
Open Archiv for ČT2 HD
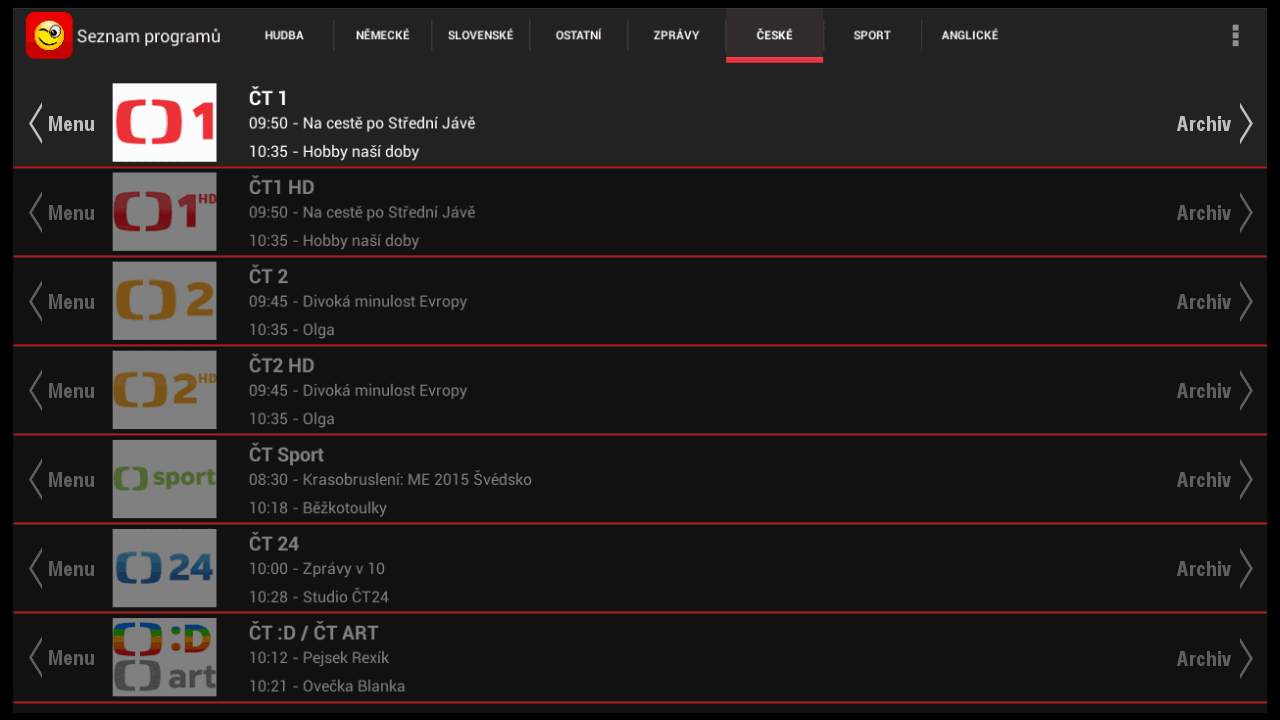point(1214,391)
